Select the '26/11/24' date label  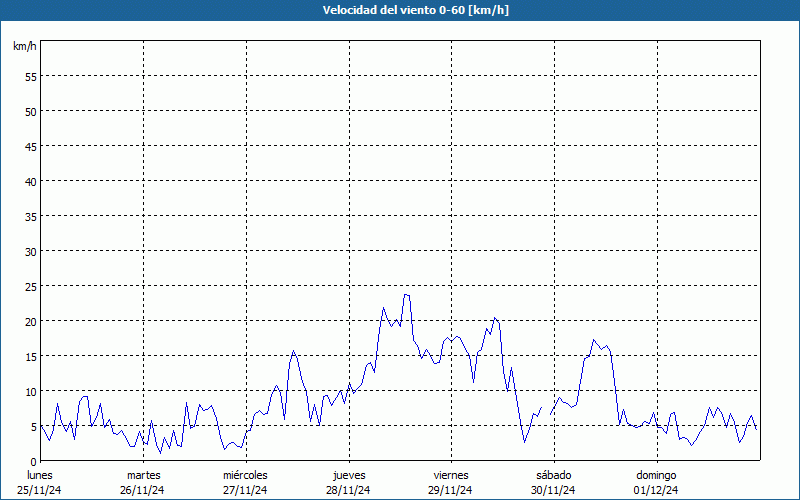point(142,490)
